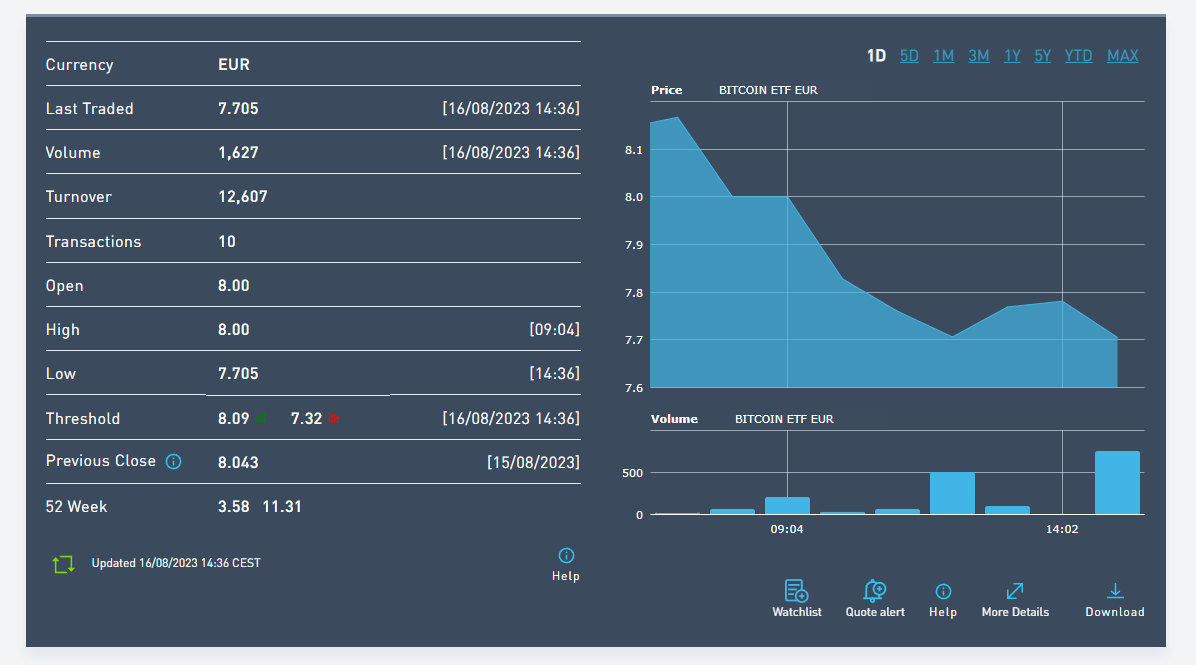This screenshot has height=665, width=1196.
Task: Open the Quote alert bell icon
Action: click(875, 591)
